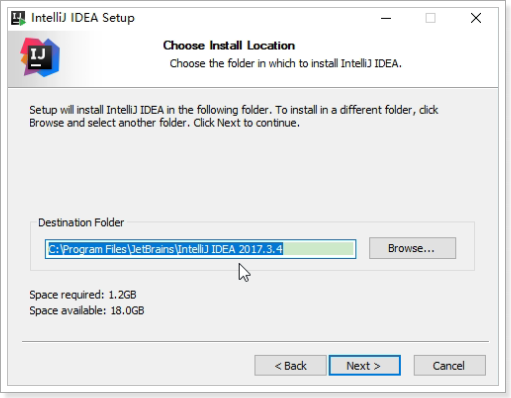The height and width of the screenshot is (398, 511).
Task: Click 'Space available: 18.0GB' text
Action: [87, 310]
